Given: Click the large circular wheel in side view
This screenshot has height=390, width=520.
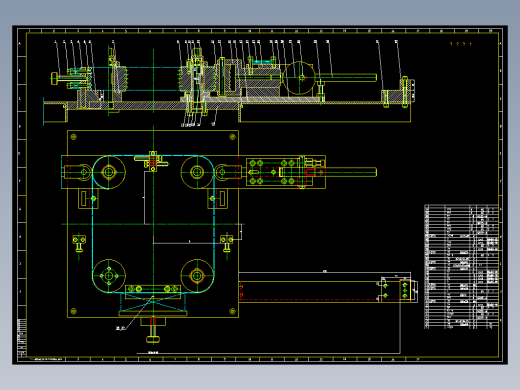Looking at the screenshot, I should [x=299, y=78].
